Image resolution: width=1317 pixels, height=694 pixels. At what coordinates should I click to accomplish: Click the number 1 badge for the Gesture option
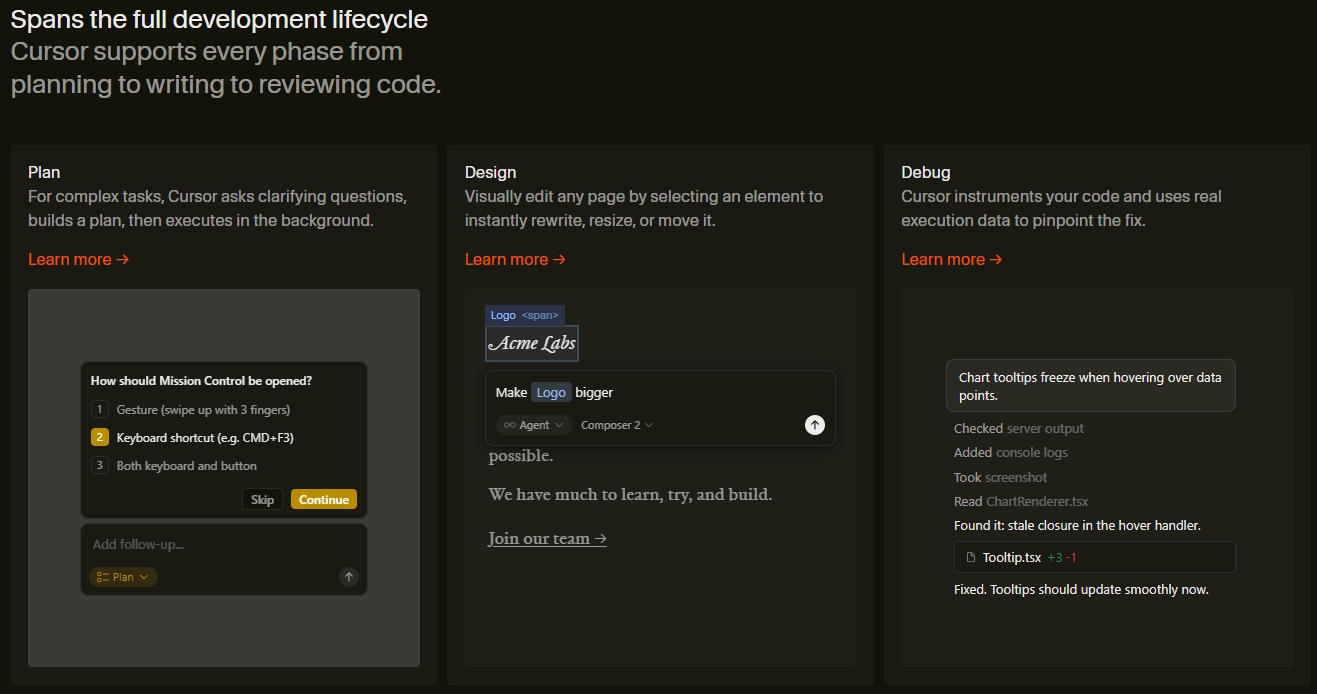tap(99, 409)
